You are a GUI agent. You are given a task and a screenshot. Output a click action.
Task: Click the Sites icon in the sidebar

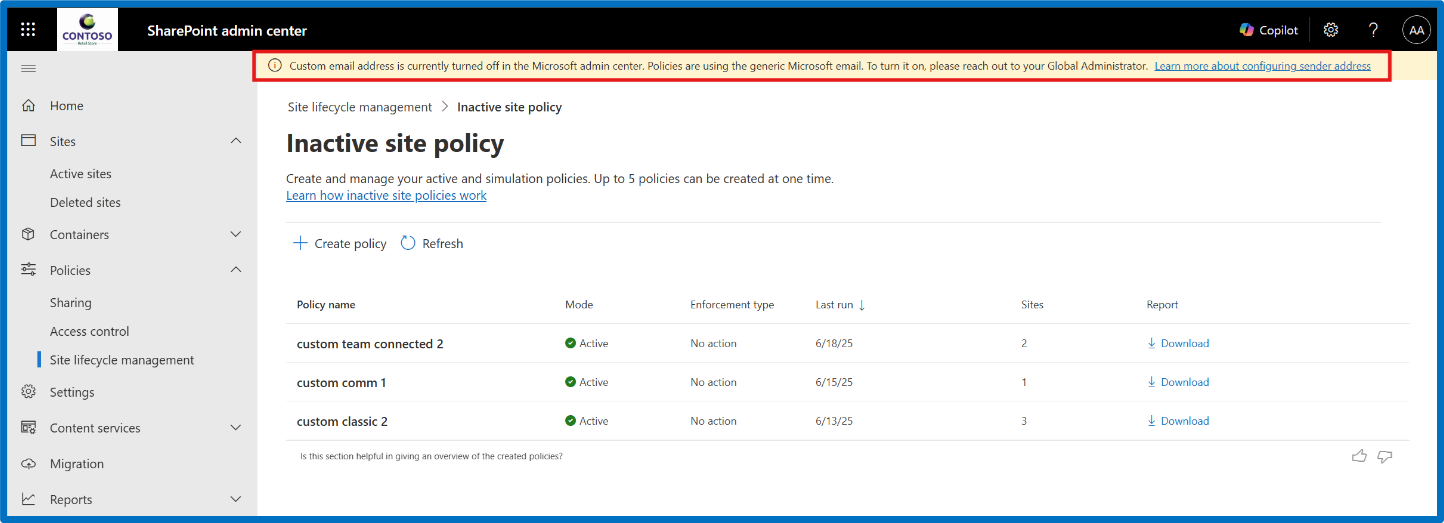pyautogui.click(x=28, y=141)
